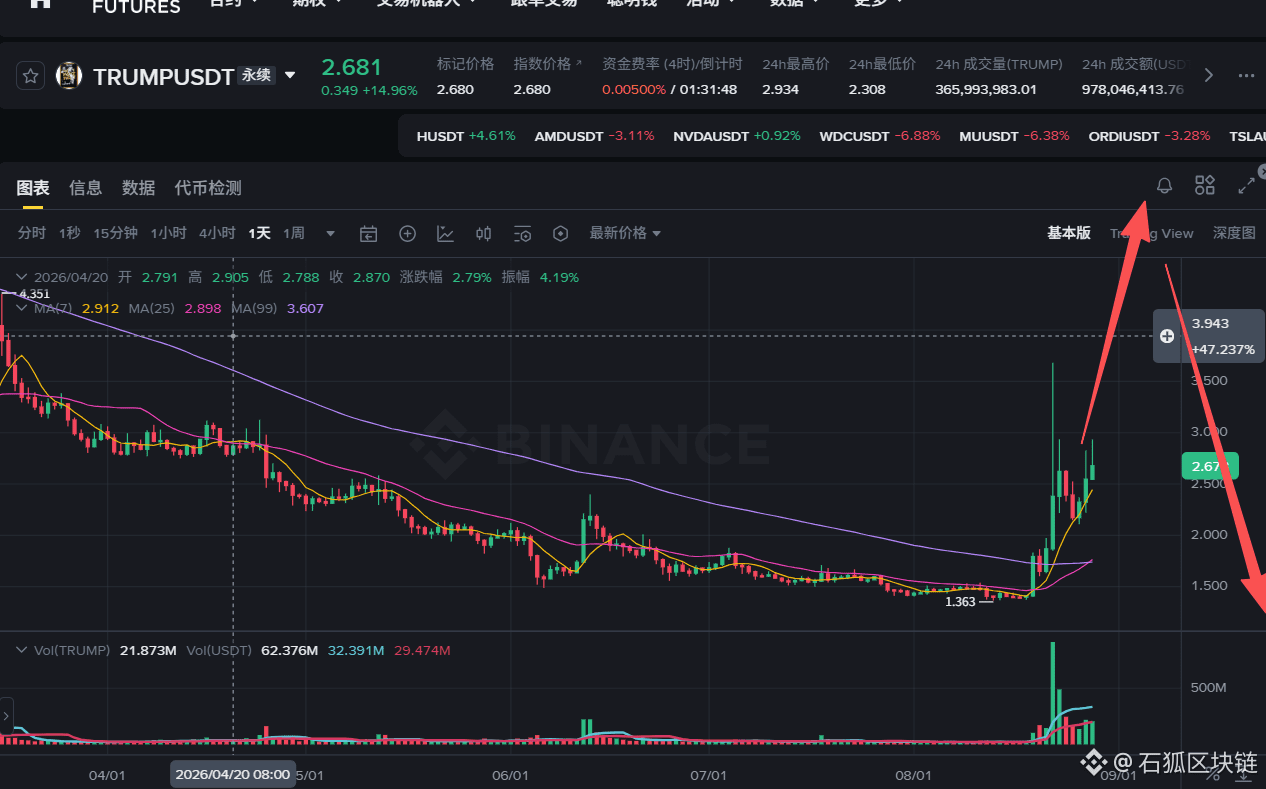Open the additional time intervals dropdown arrow
The width and height of the screenshot is (1266, 789).
tap(330, 234)
